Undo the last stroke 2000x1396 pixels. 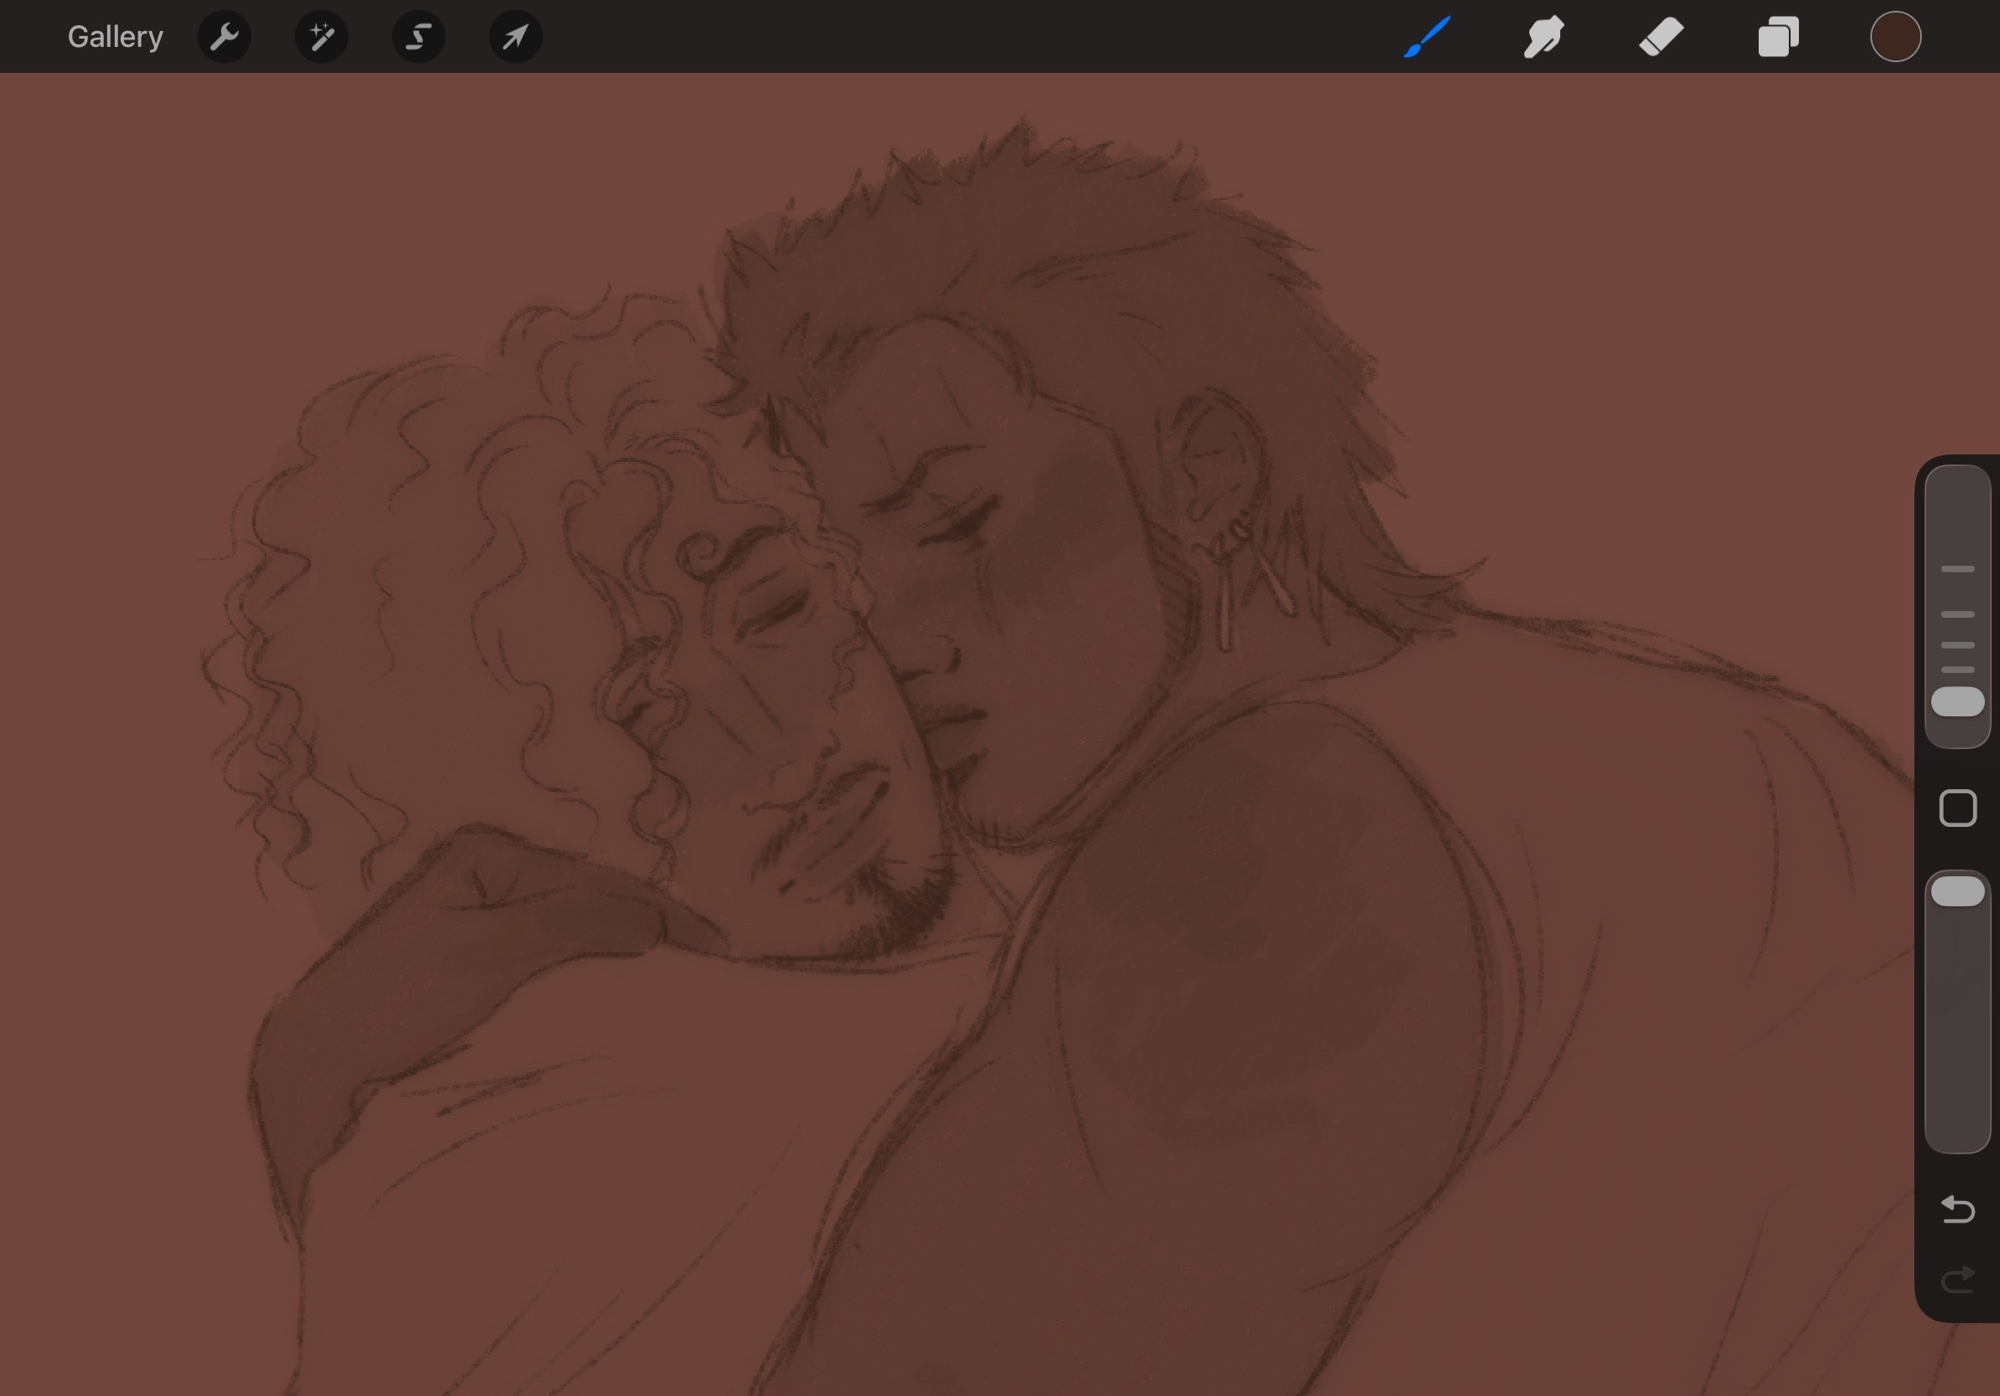coord(1957,1210)
